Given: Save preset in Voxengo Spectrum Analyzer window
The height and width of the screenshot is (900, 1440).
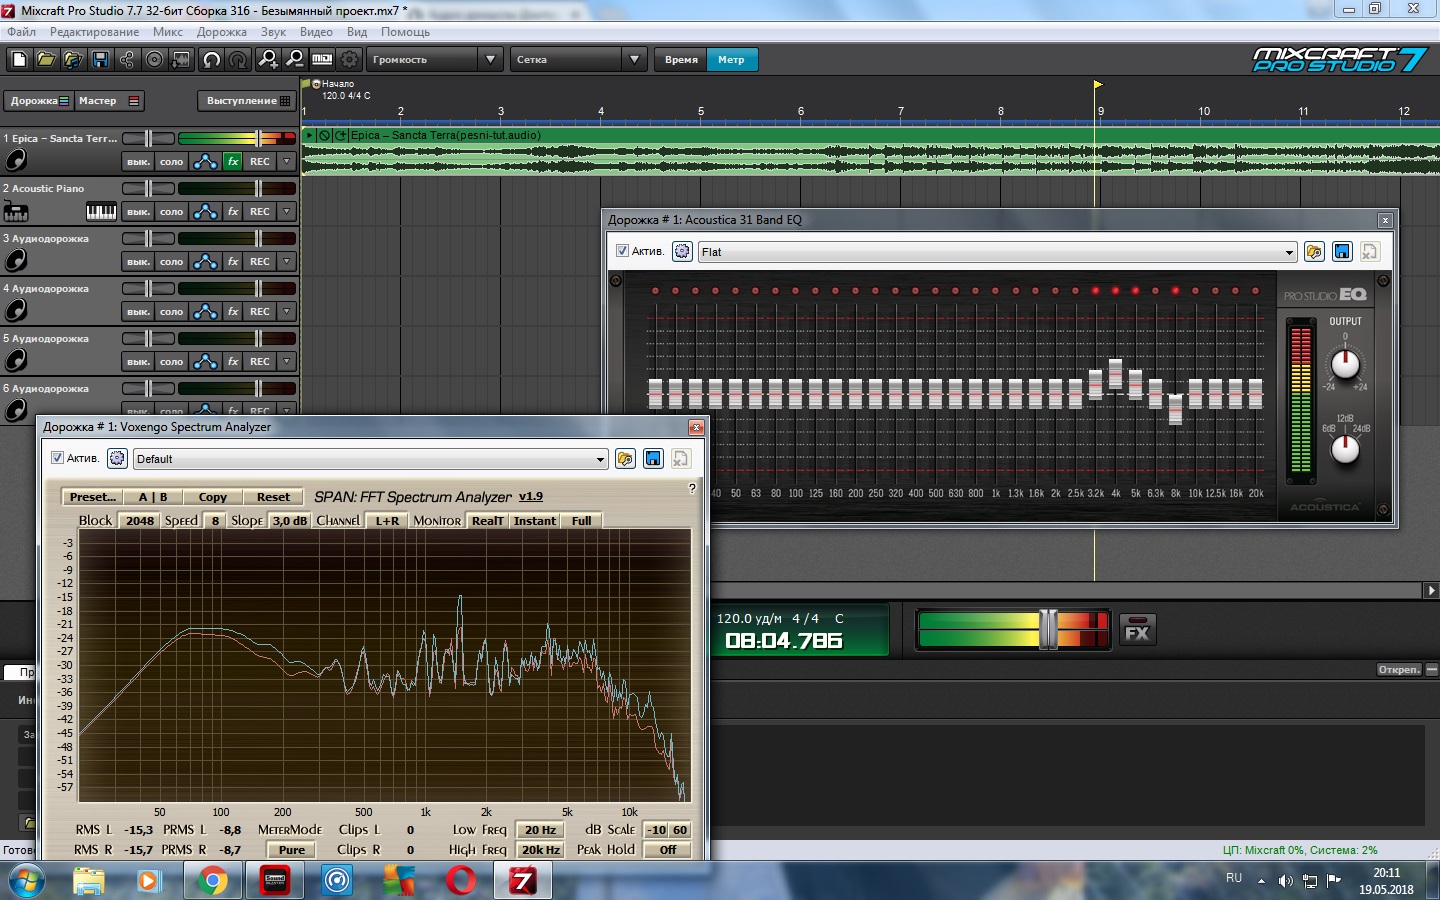Looking at the screenshot, I should [x=653, y=459].
